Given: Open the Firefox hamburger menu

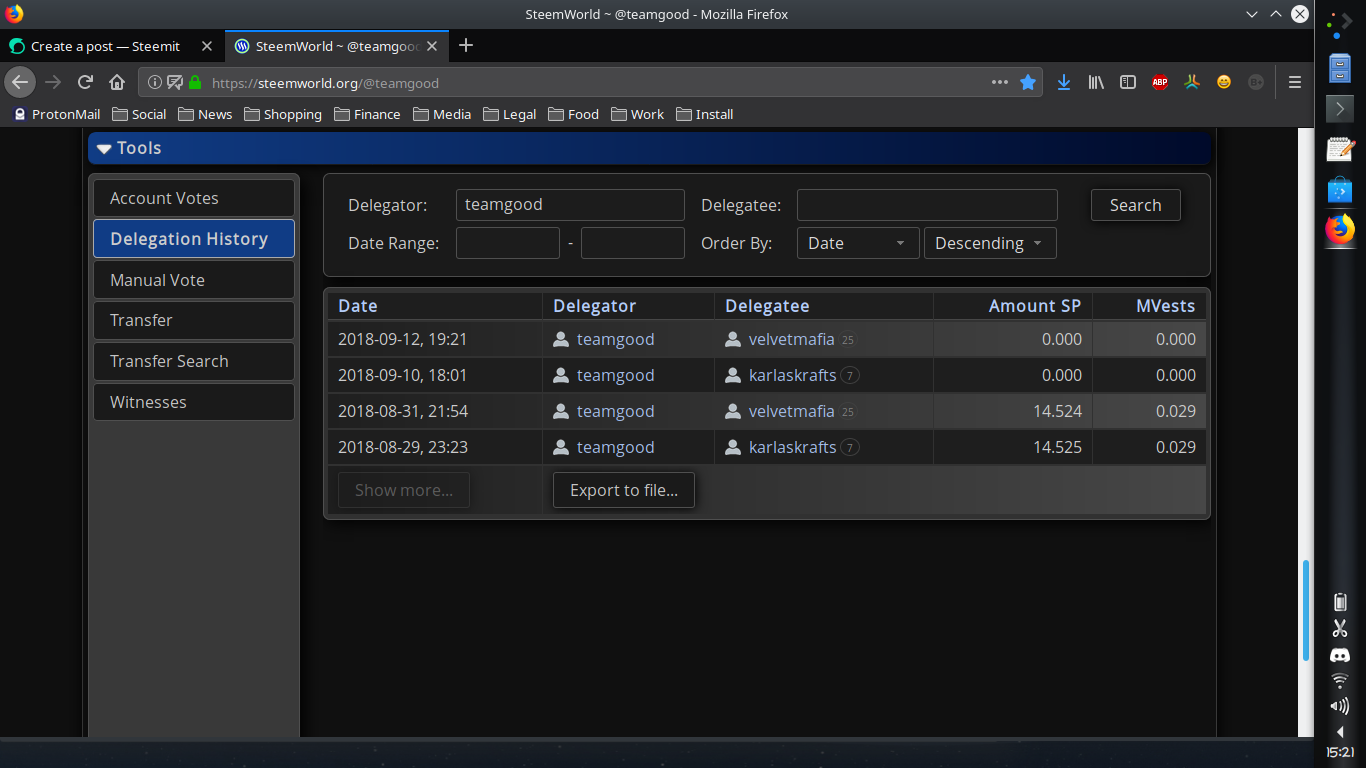Looking at the screenshot, I should point(1295,83).
